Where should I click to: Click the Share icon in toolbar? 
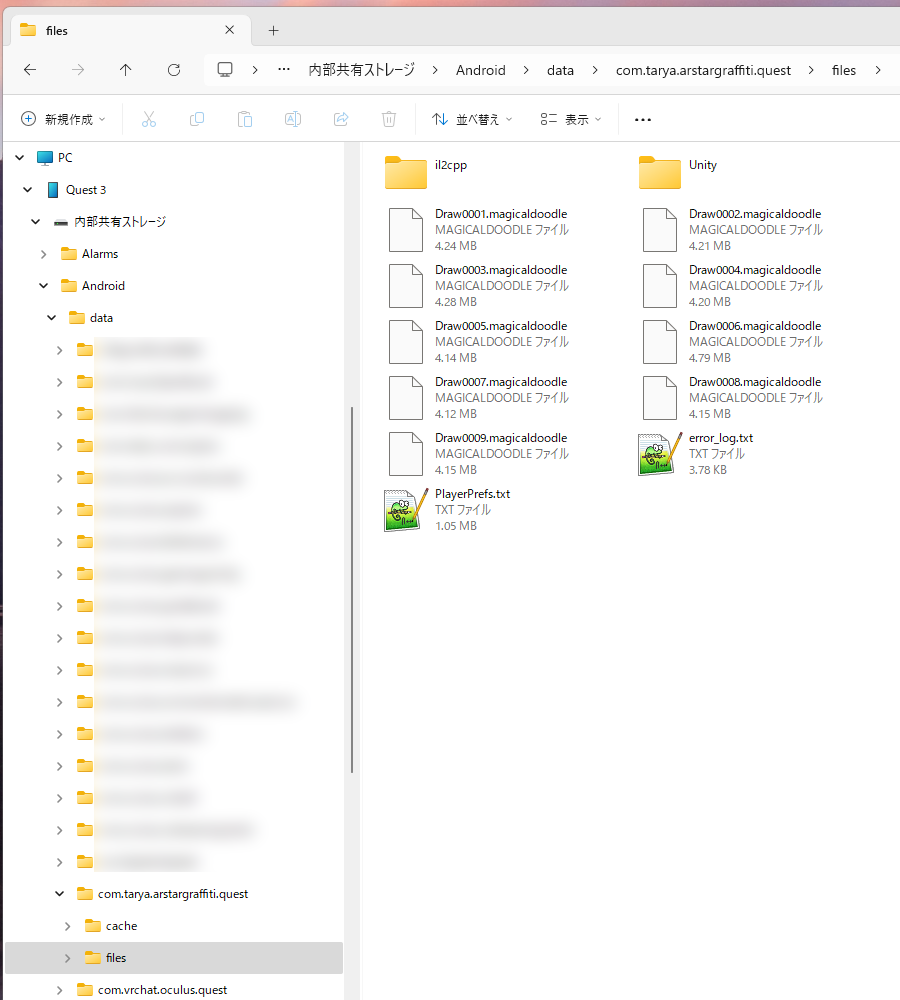(x=341, y=119)
